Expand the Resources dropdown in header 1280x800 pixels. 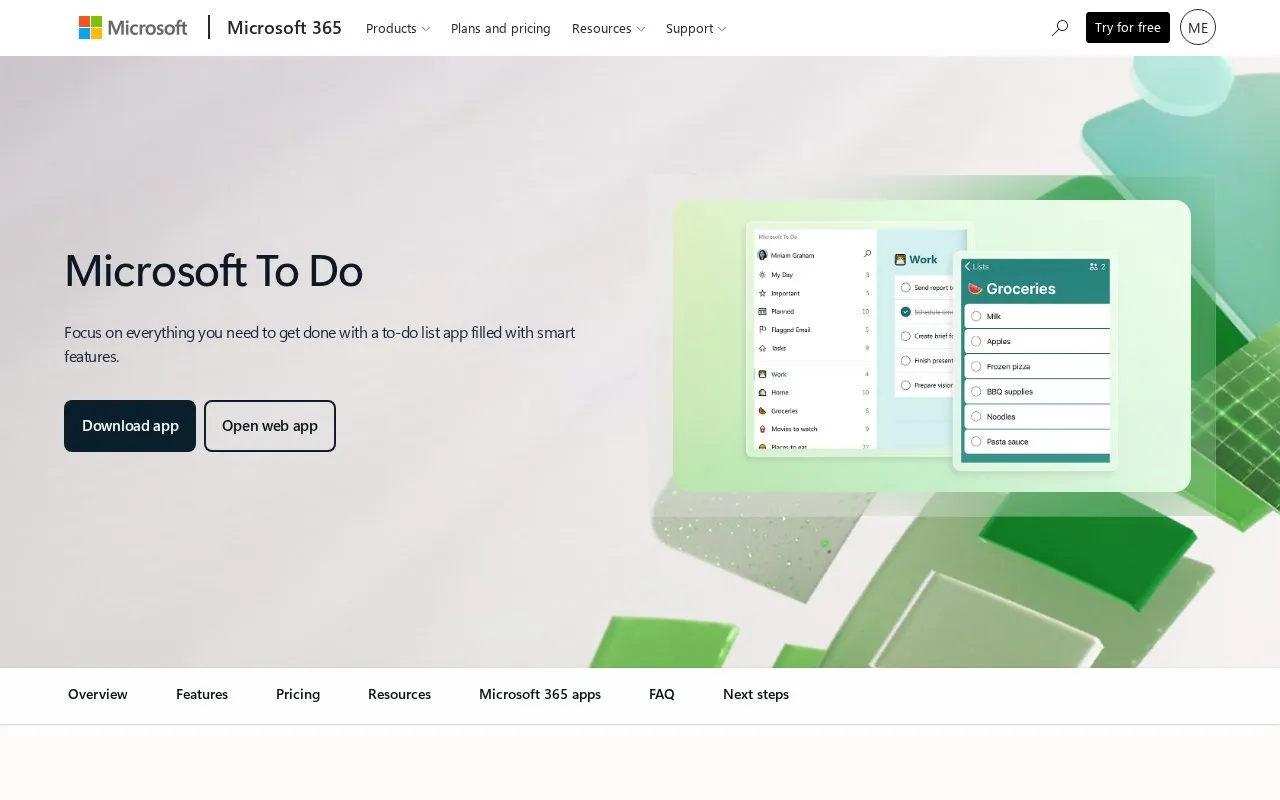[x=608, y=28]
